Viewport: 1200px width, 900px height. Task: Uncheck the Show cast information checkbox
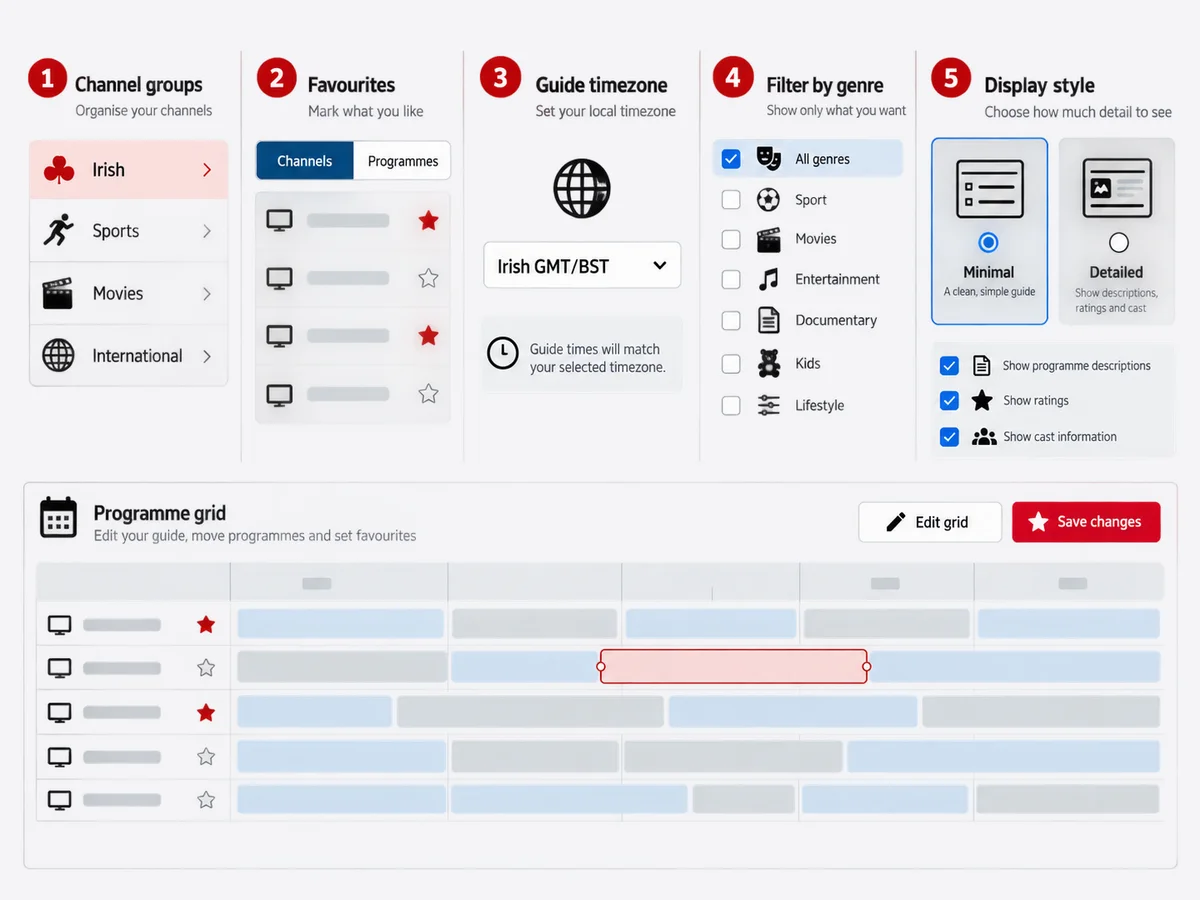tap(949, 436)
